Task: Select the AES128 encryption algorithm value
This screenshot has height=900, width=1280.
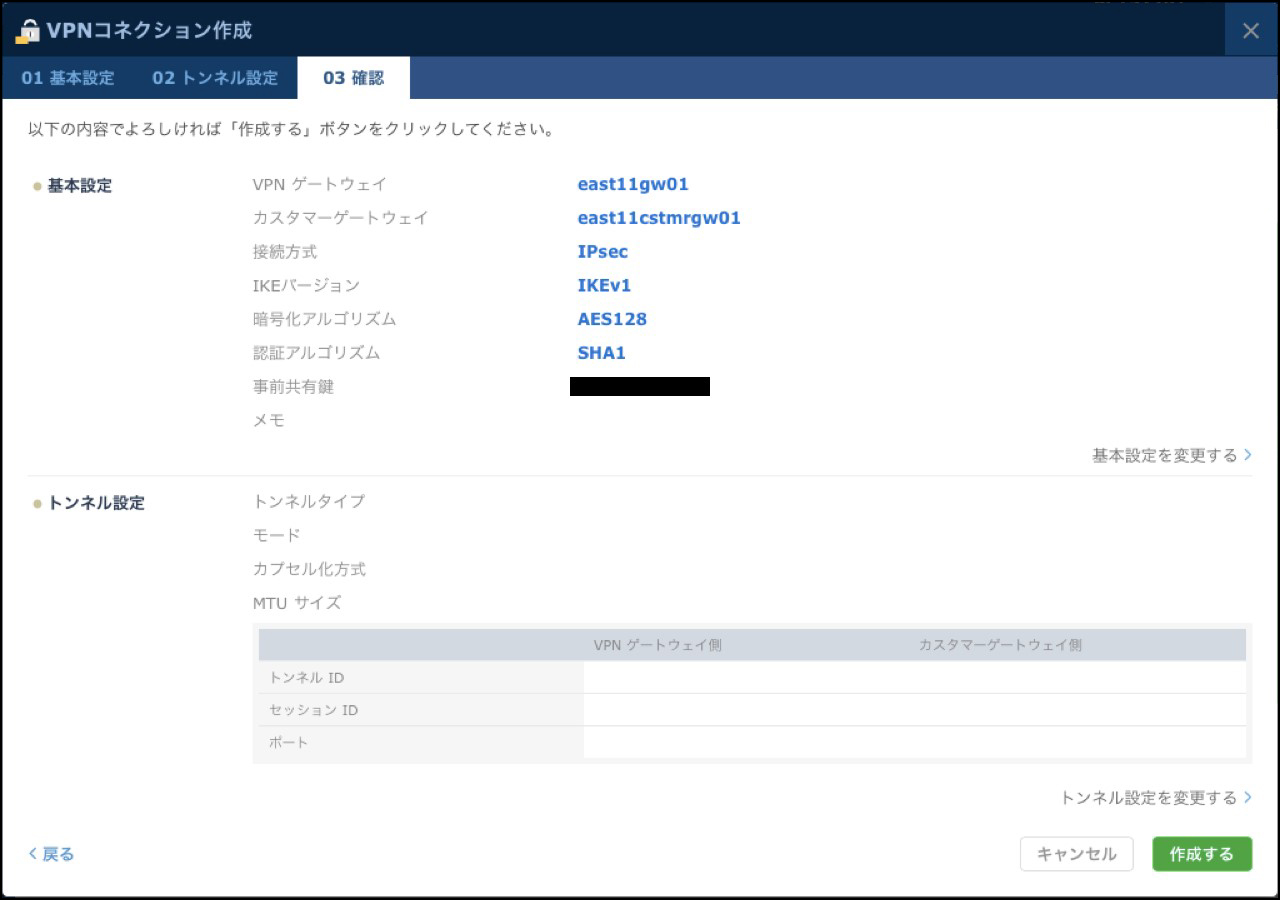Action: 612,319
